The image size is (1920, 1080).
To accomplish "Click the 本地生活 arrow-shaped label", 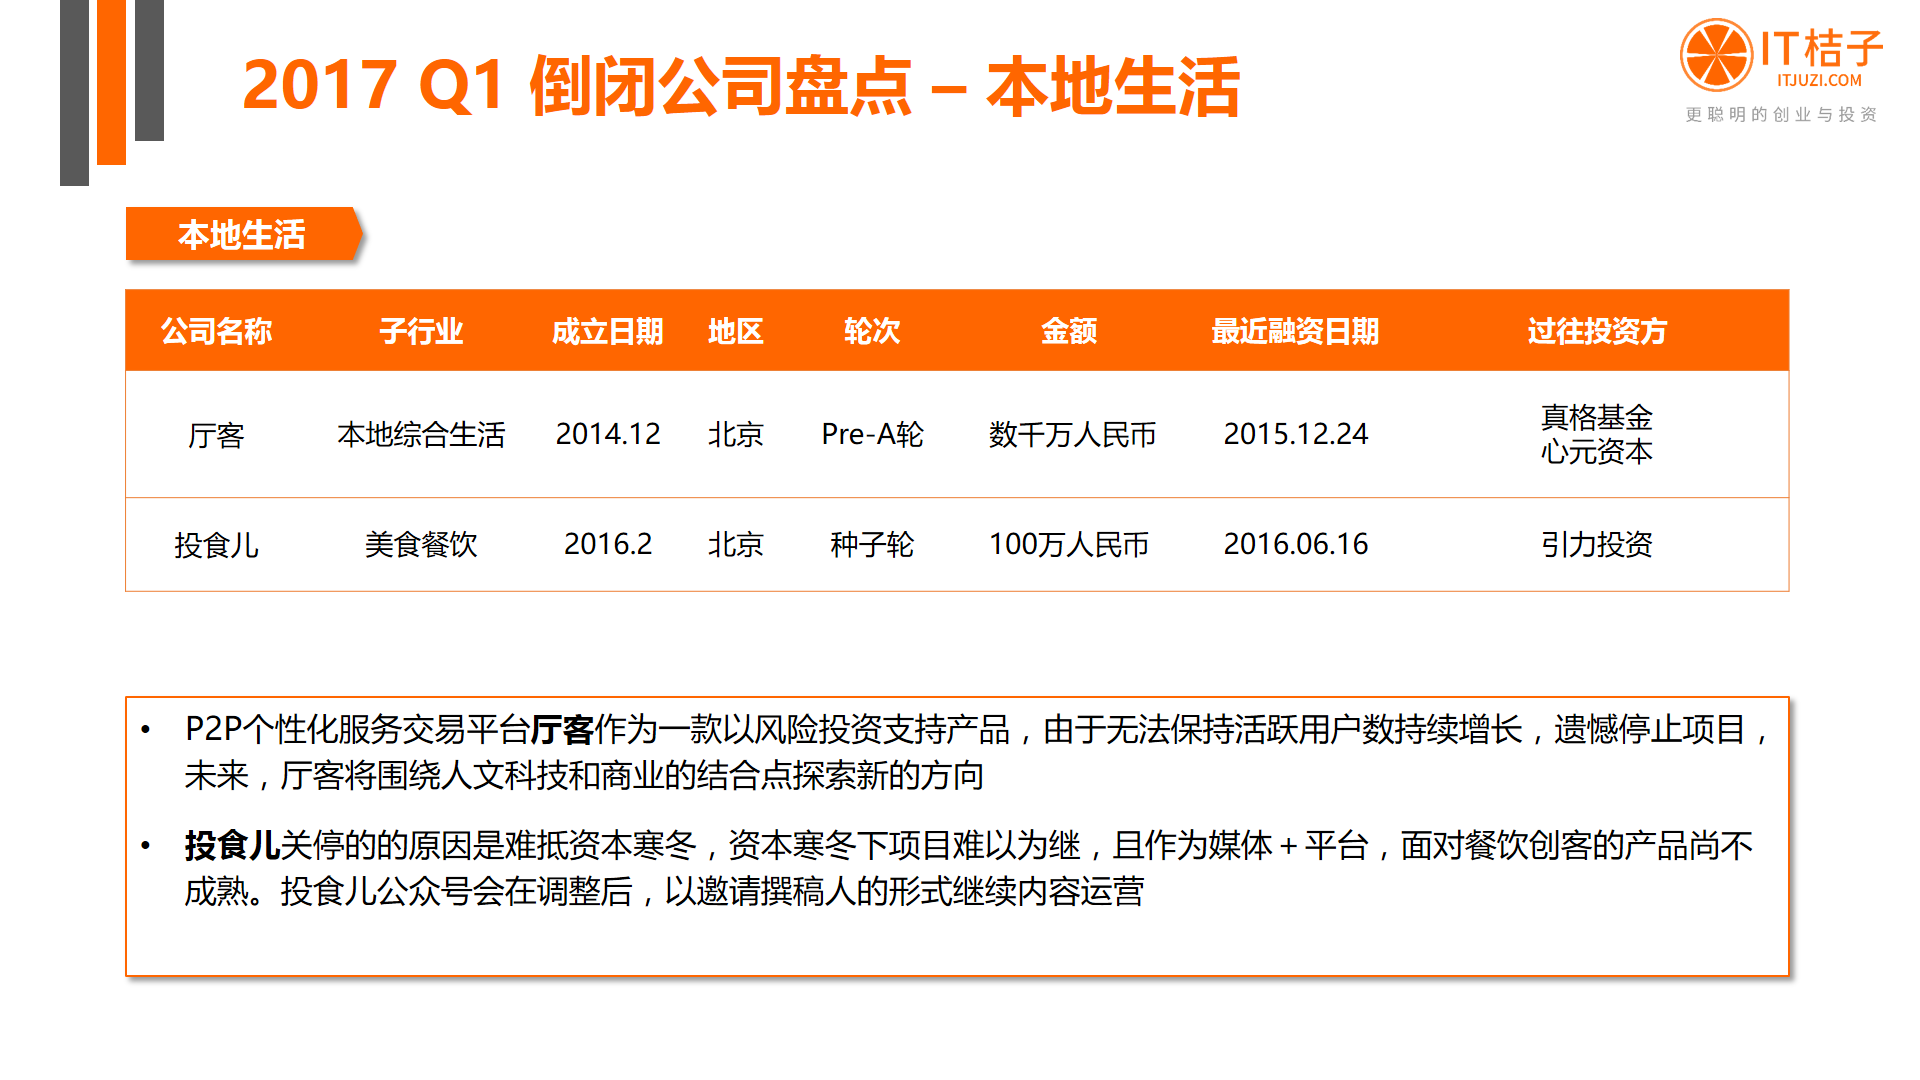I will click(241, 235).
